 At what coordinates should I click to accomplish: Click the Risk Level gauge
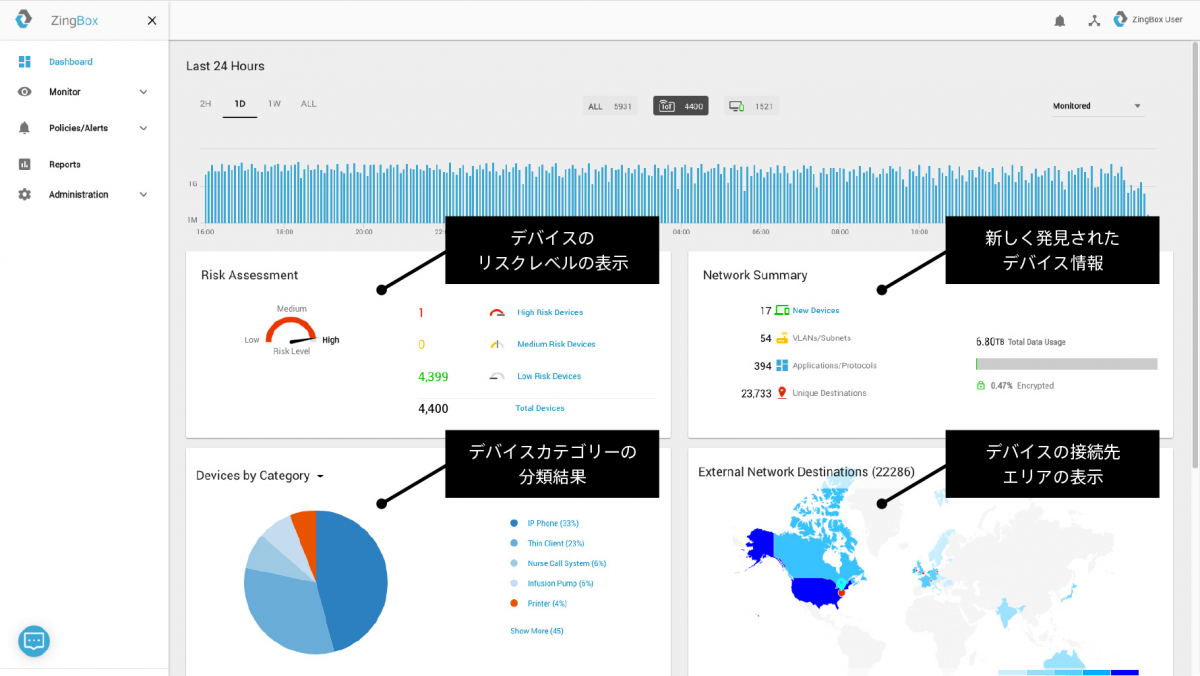click(x=291, y=330)
